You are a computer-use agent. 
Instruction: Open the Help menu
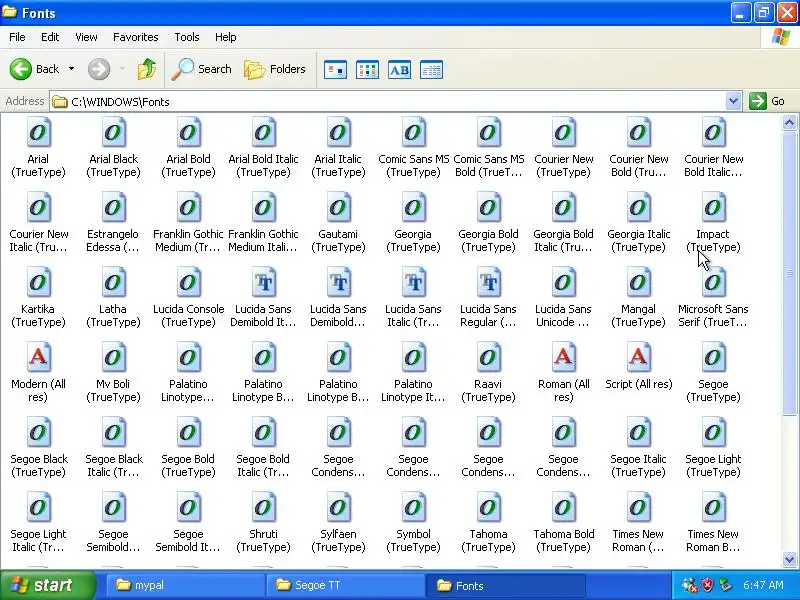pyautogui.click(x=226, y=37)
